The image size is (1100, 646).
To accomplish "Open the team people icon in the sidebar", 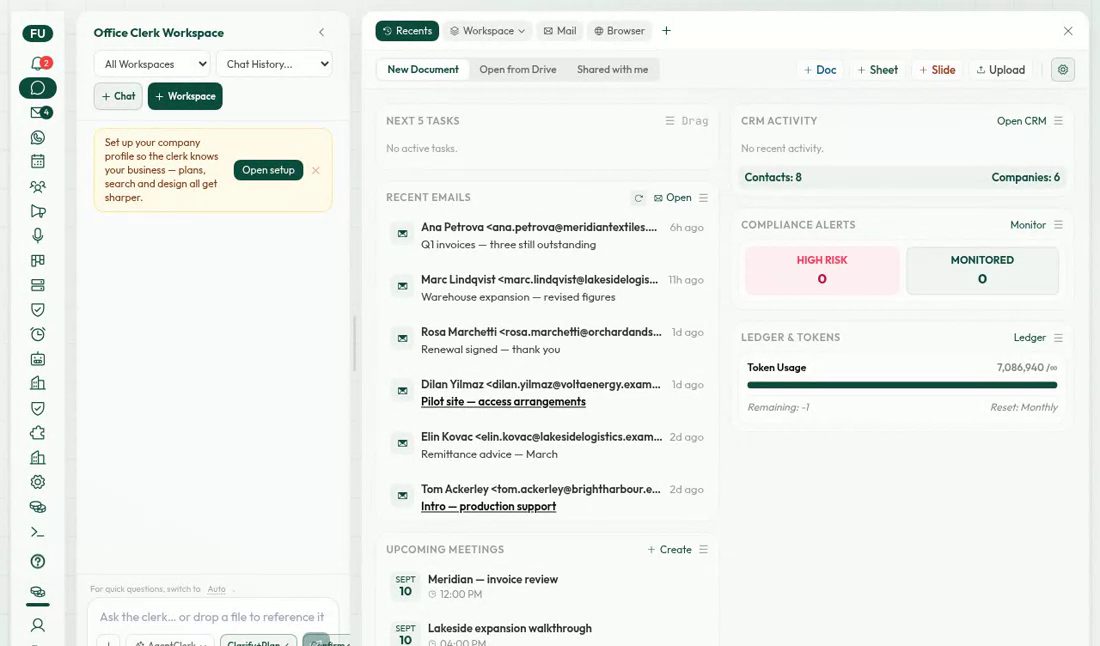I will coord(38,187).
